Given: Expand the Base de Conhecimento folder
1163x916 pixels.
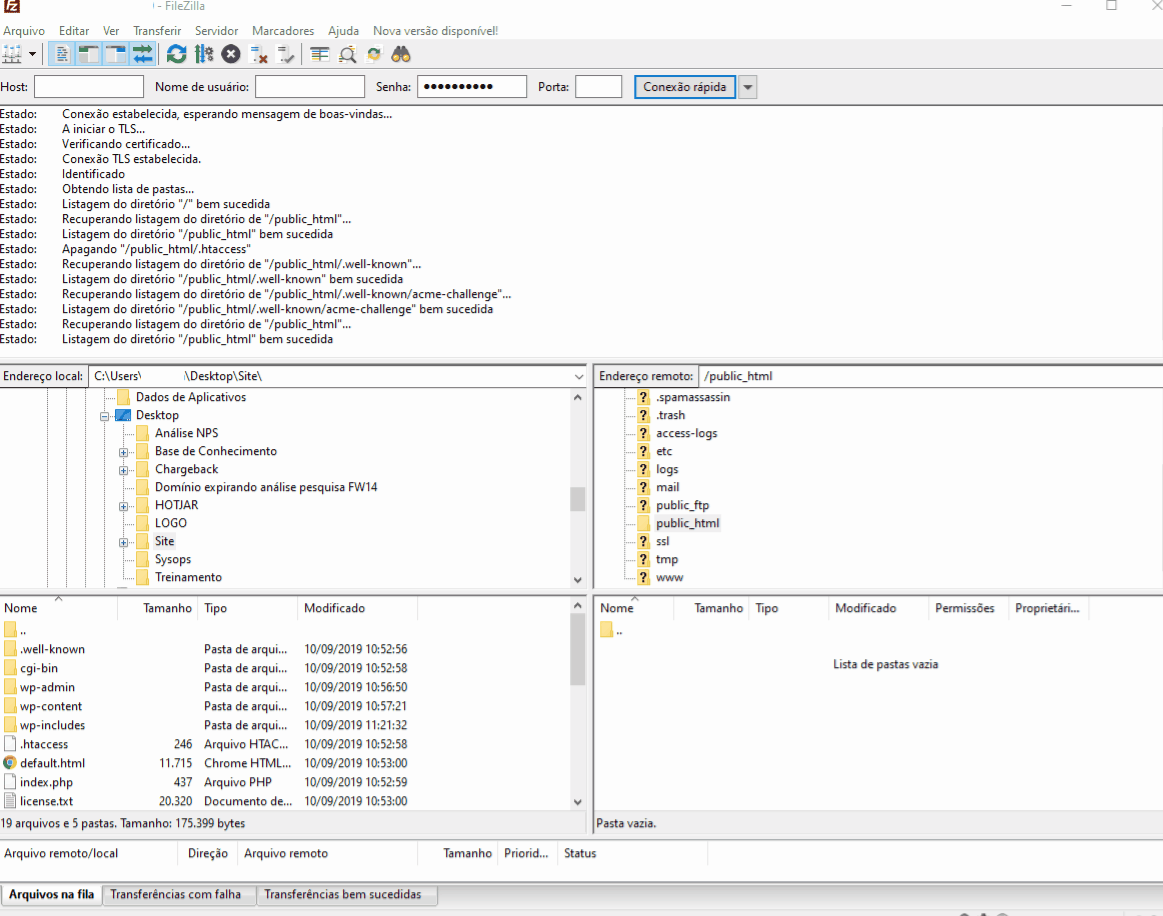Looking at the screenshot, I should tap(124, 452).
